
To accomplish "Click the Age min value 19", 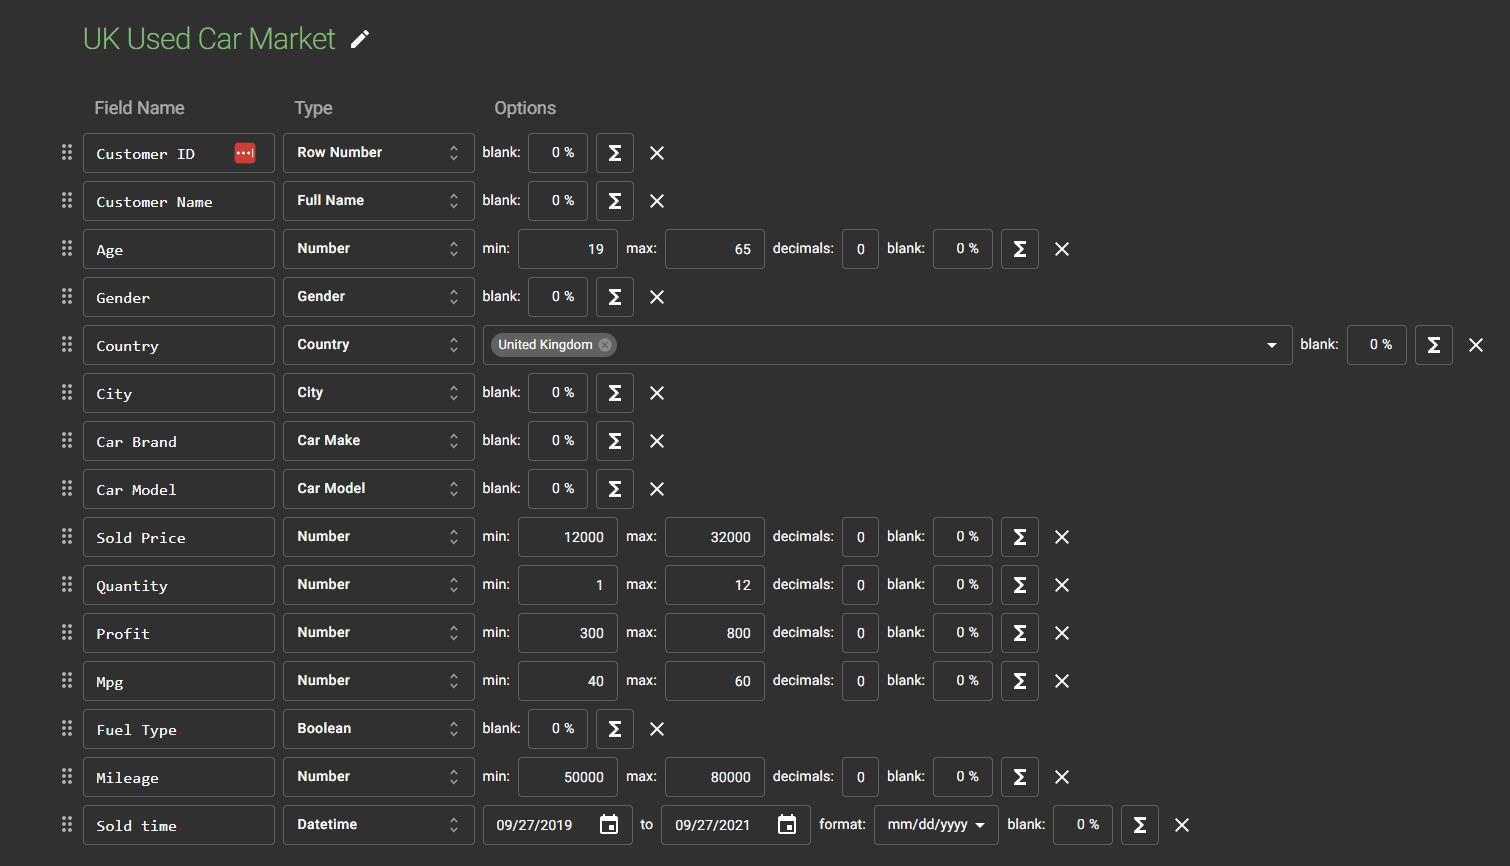I will pos(568,249).
